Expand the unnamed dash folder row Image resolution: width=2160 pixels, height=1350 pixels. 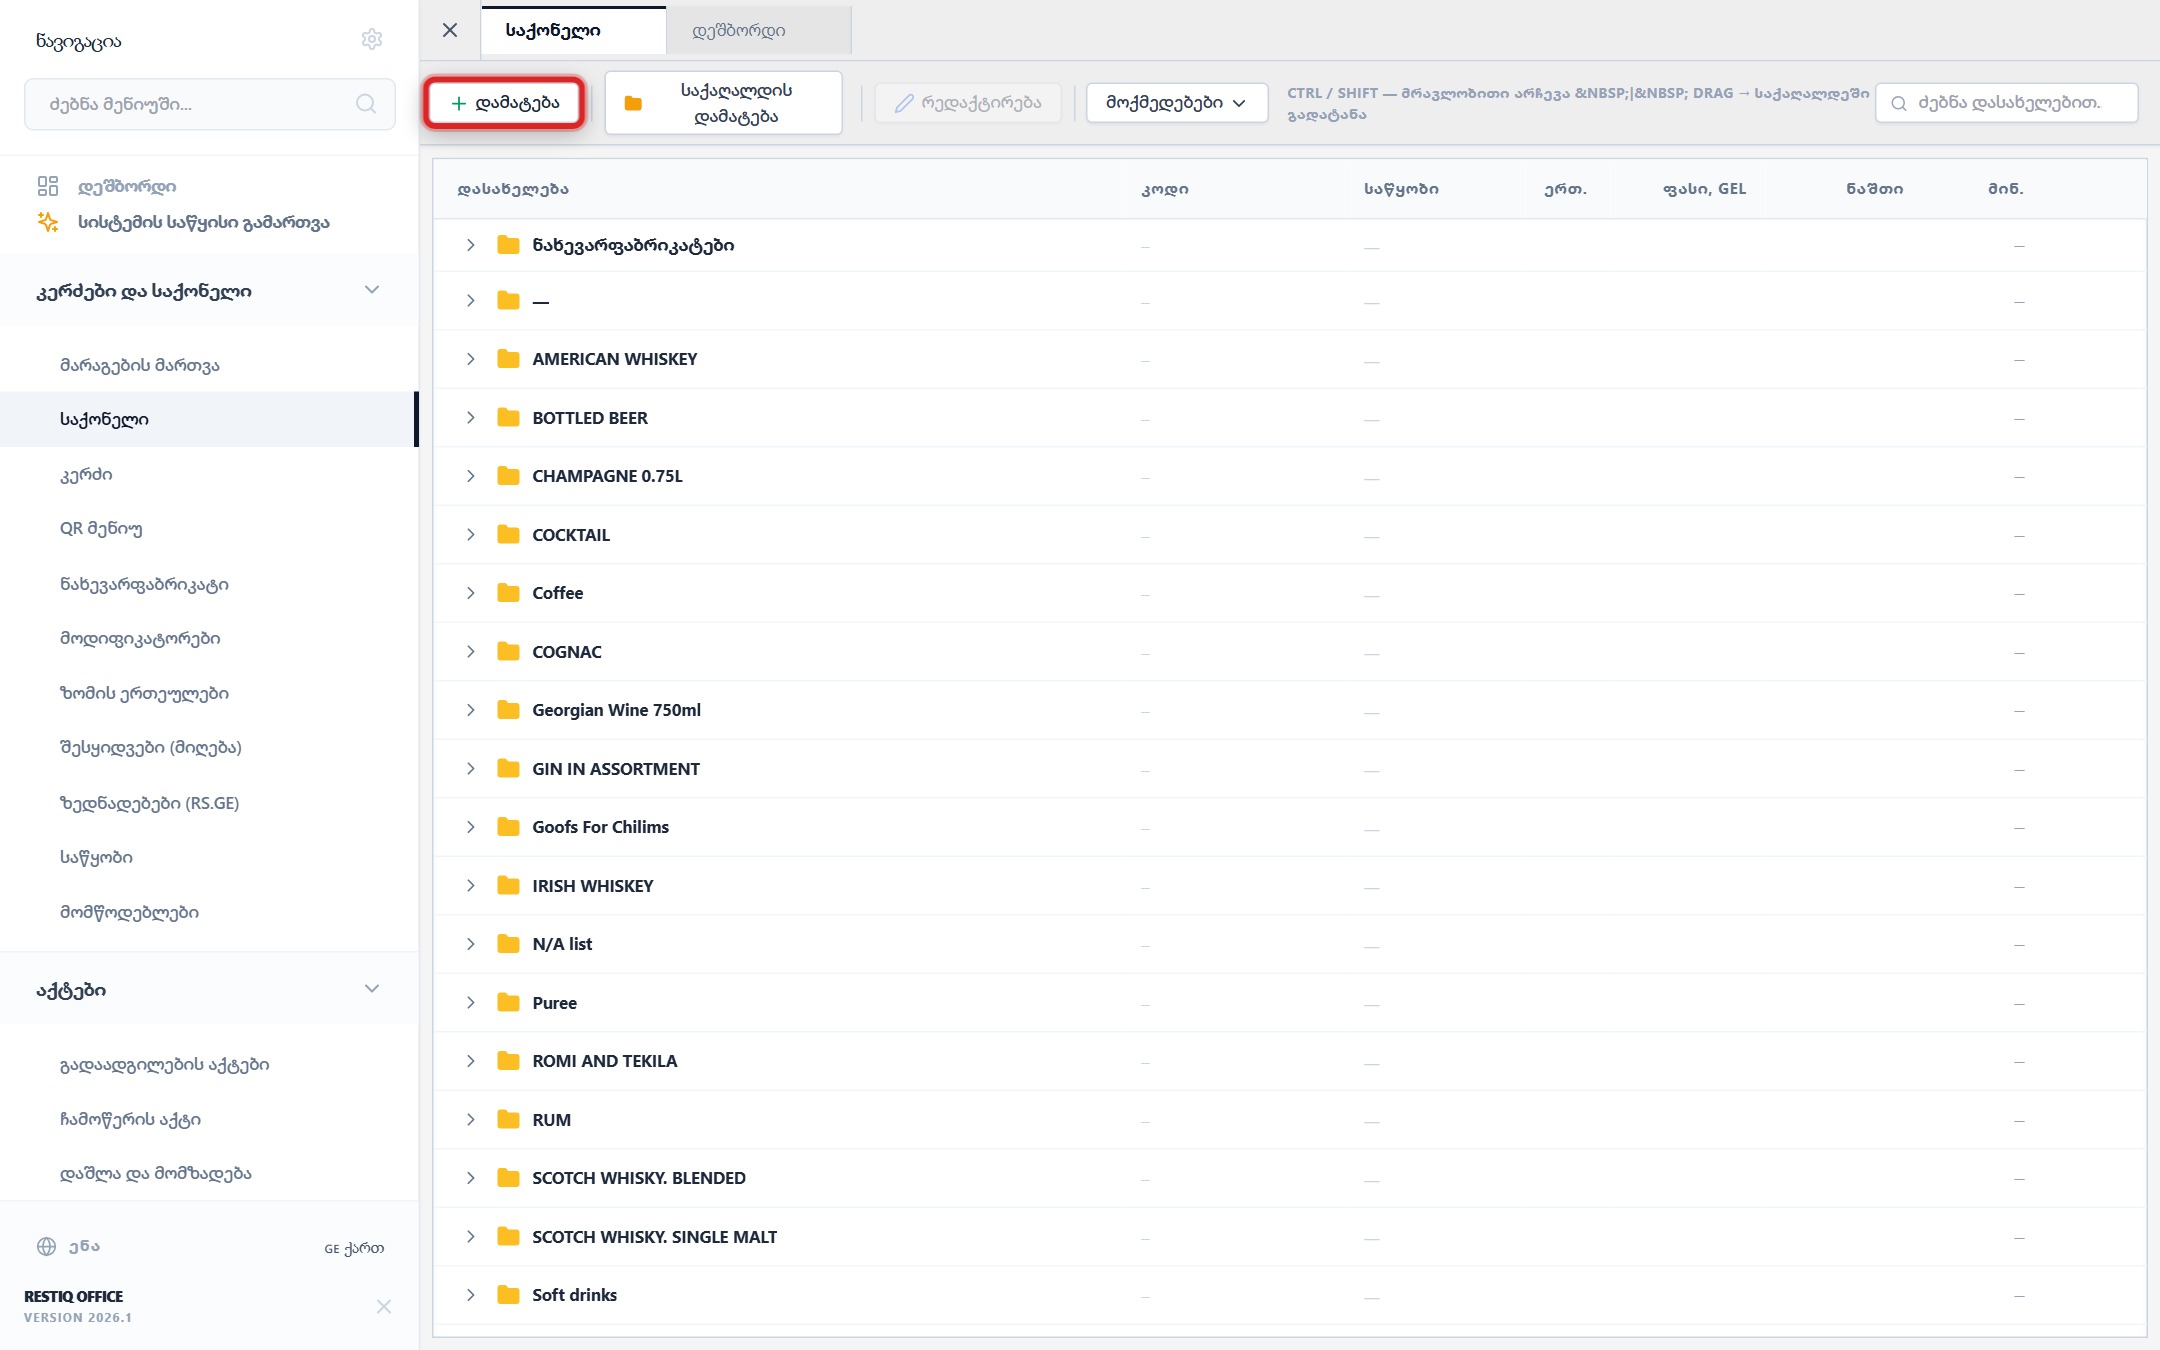(470, 301)
